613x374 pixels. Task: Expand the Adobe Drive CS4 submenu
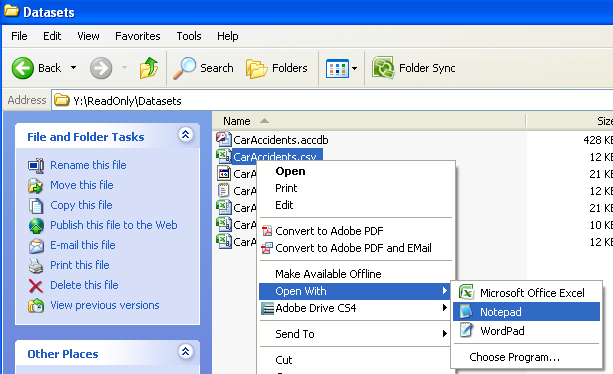point(356,308)
